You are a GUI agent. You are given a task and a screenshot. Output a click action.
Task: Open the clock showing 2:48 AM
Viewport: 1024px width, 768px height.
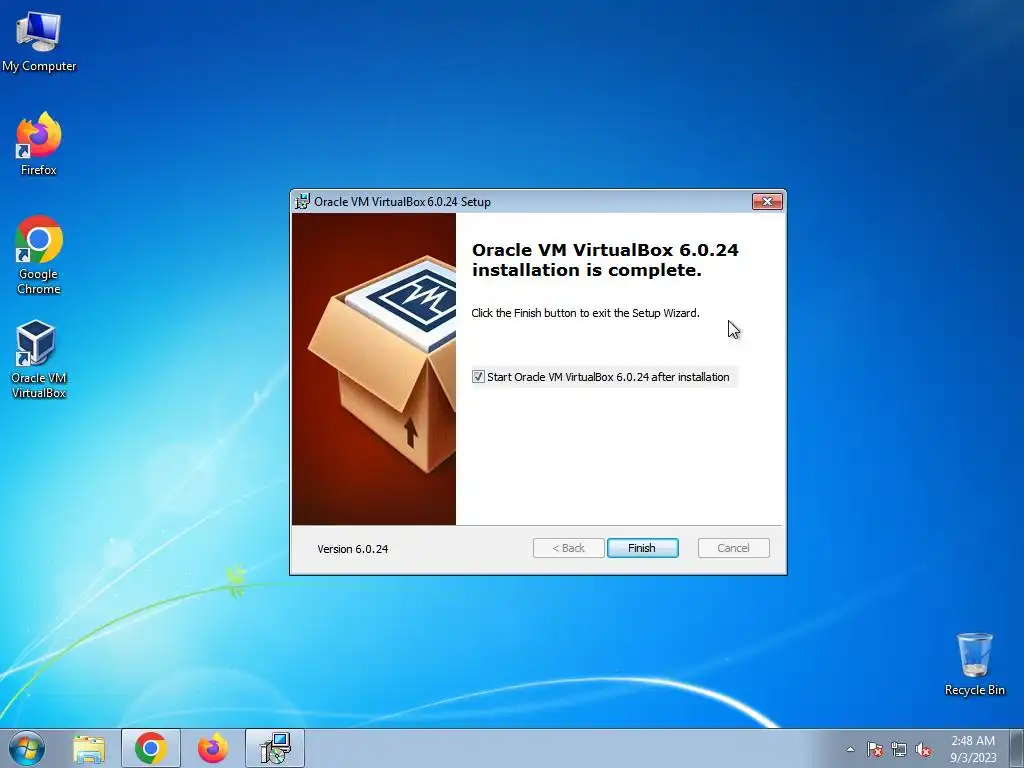[x=973, y=749]
